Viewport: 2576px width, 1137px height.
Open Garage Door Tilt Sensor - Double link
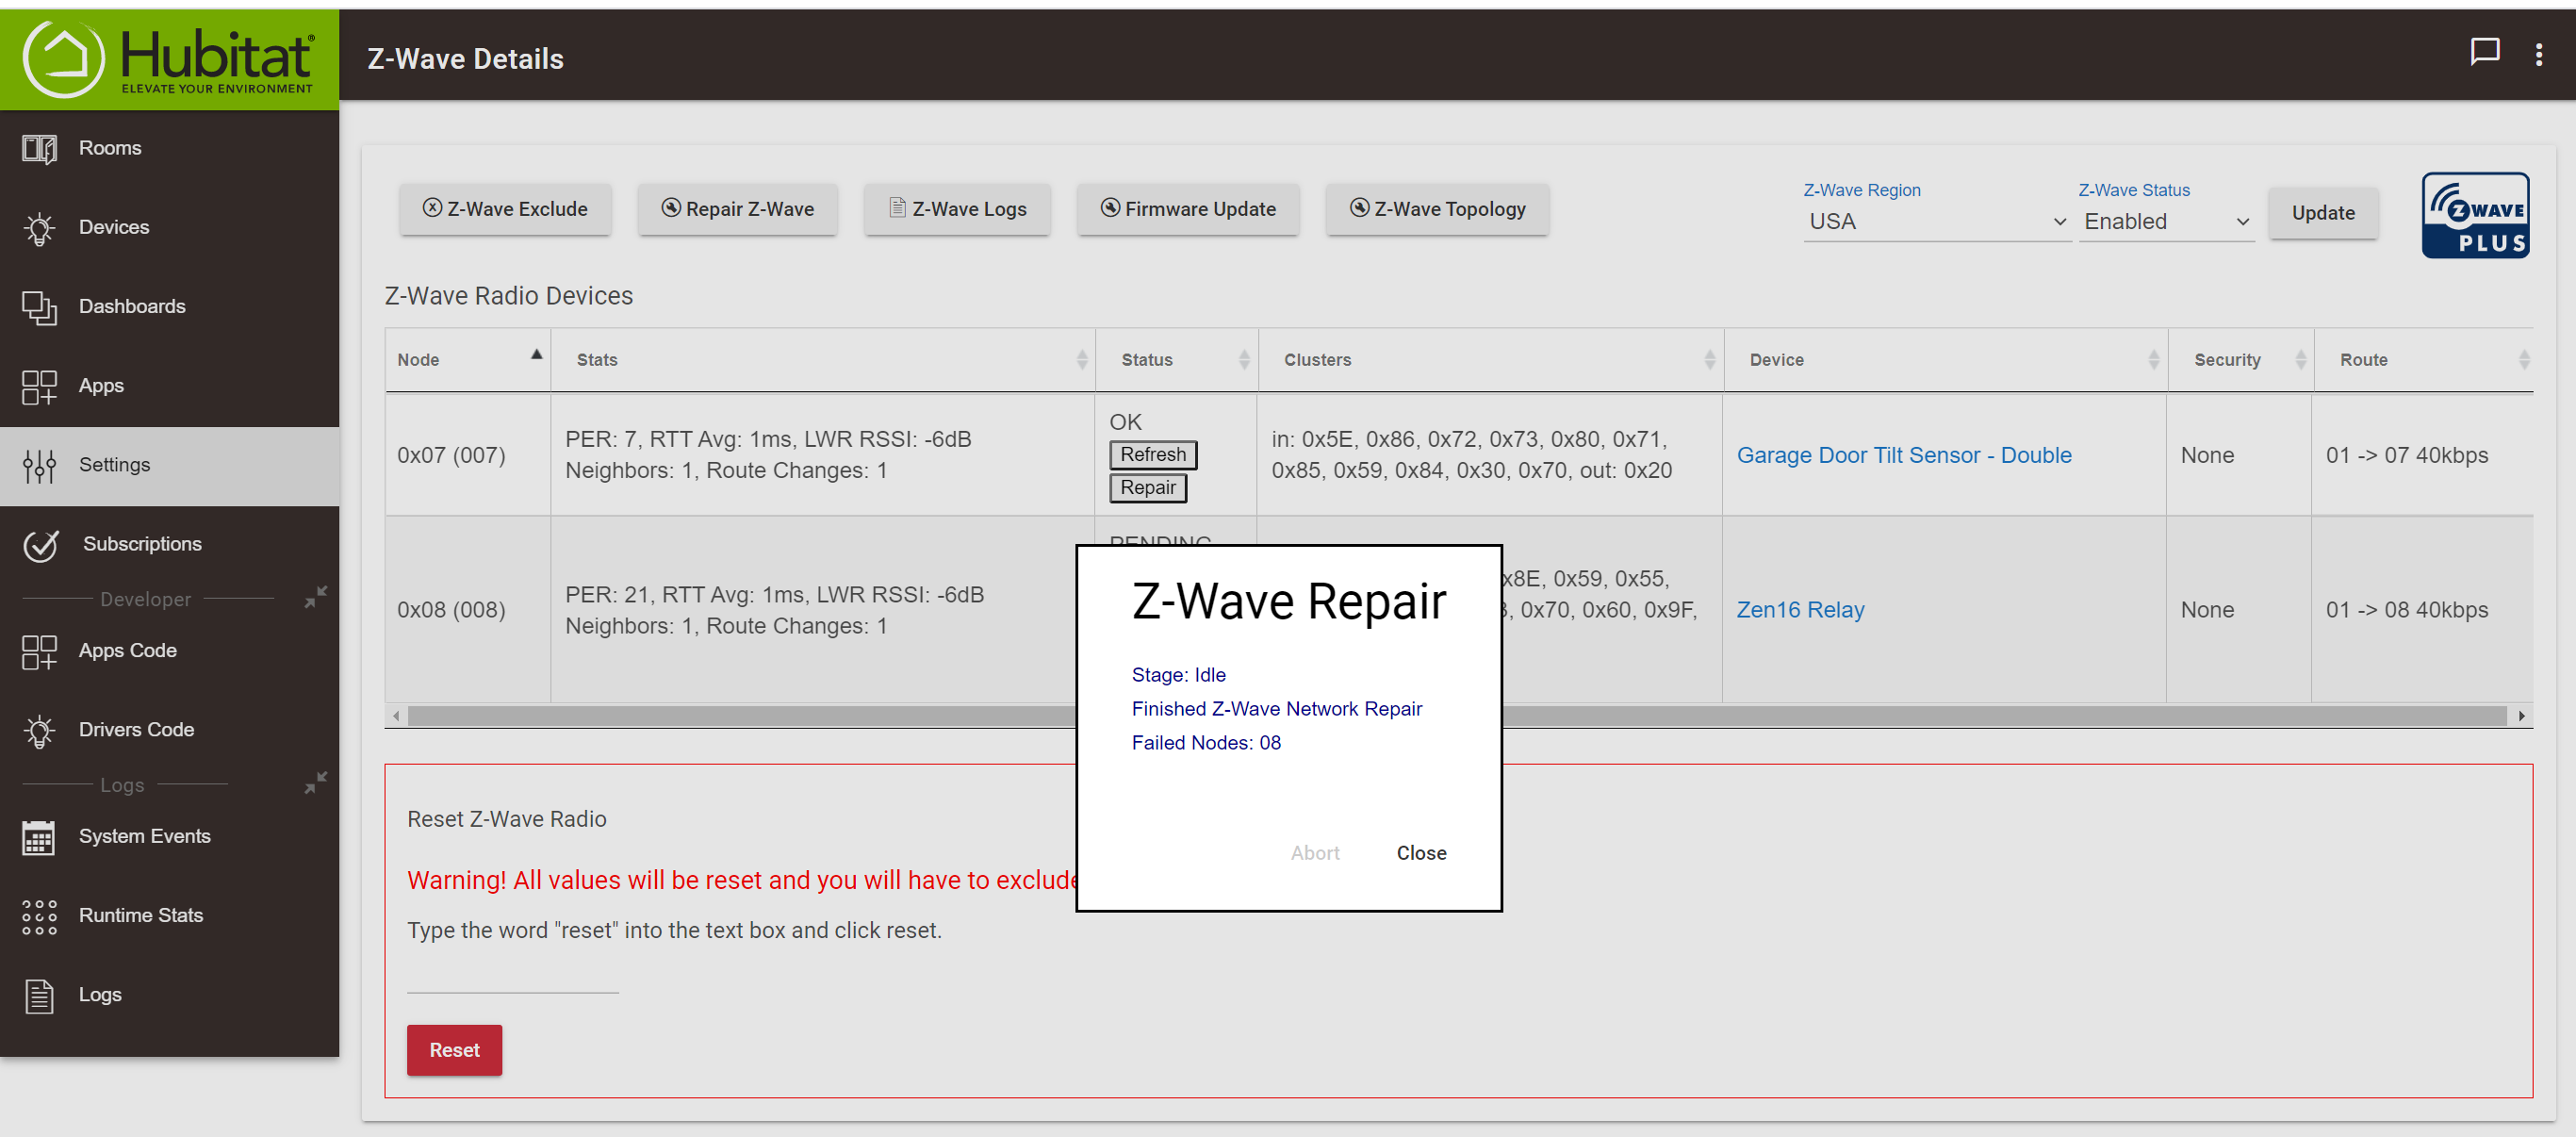click(x=1903, y=456)
